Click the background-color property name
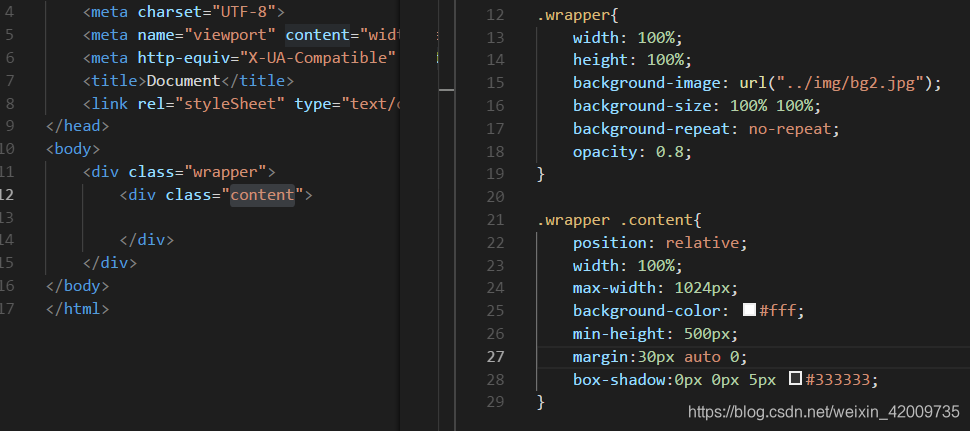Image resolution: width=970 pixels, height=431 pixels. (x=646, y=311)
